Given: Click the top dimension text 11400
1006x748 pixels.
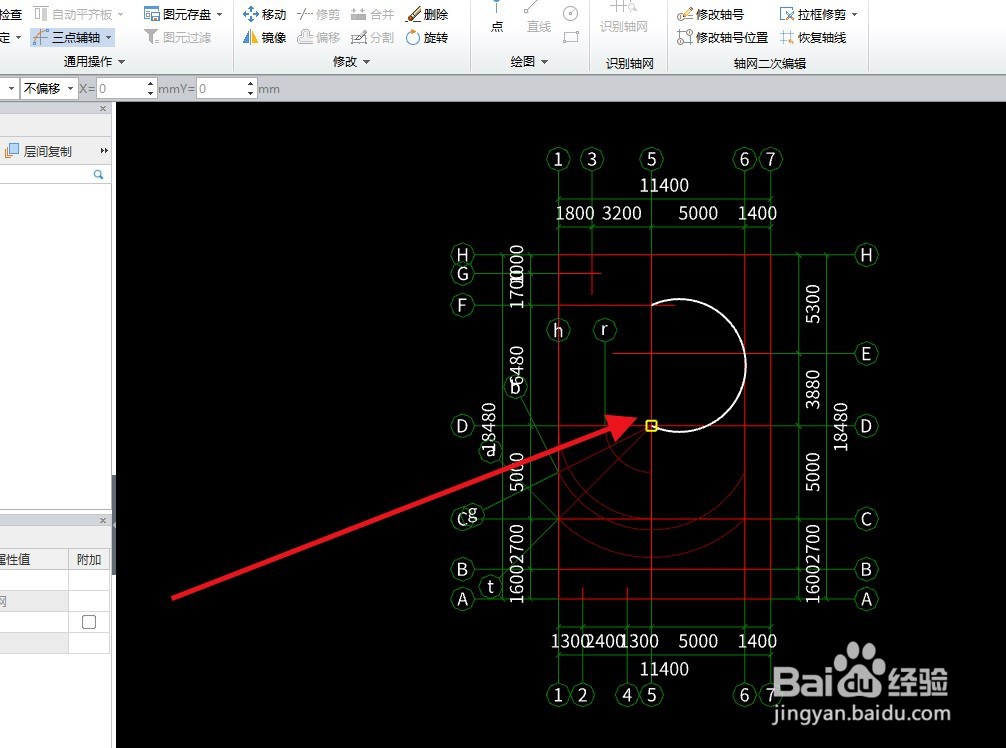Looking at the screenshot, I should click(664, 185).
